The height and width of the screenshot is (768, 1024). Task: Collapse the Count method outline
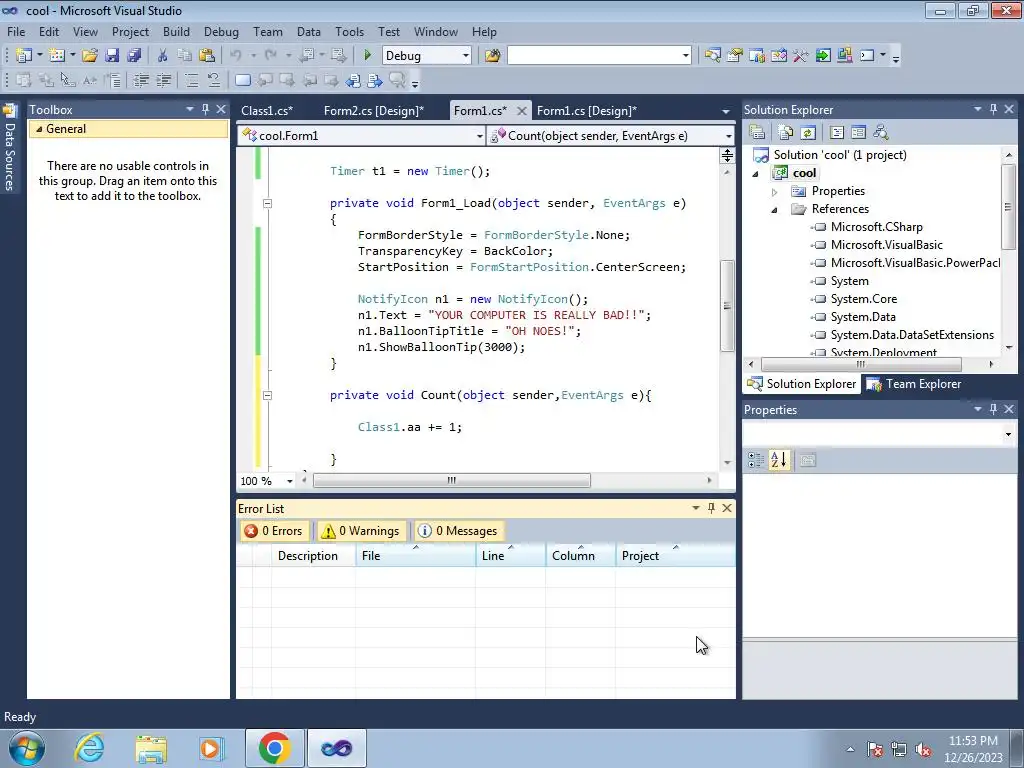click(267, 395)
